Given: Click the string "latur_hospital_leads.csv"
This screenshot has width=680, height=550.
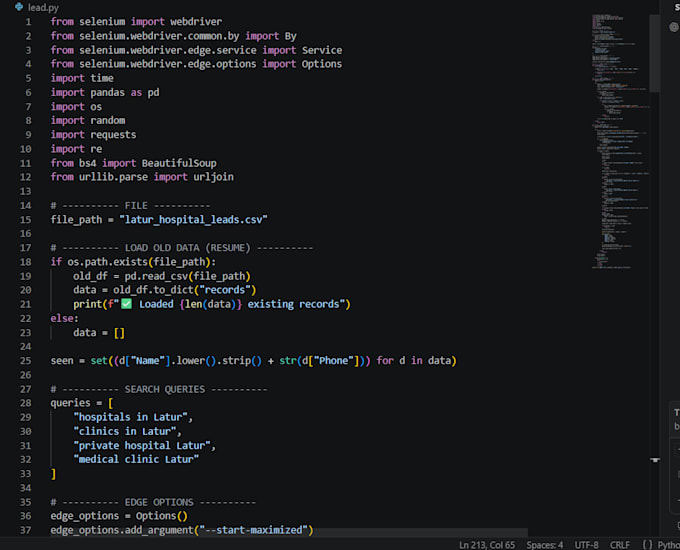Looking at the screenshot, I should pos(193,220).
